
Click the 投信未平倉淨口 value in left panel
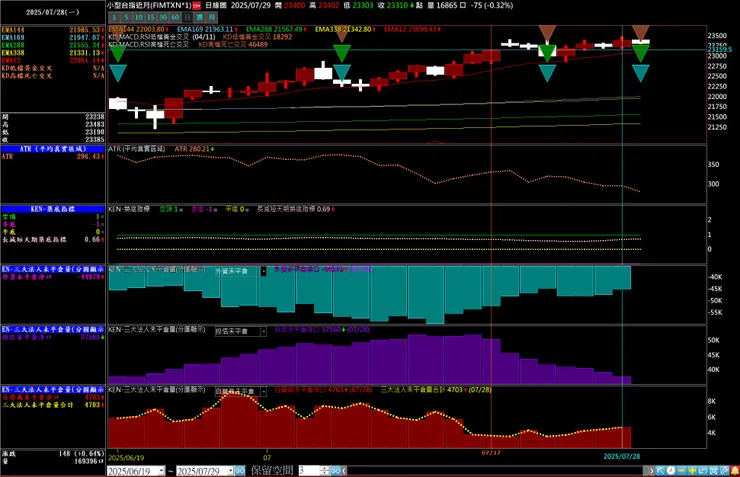coord(92,337)
